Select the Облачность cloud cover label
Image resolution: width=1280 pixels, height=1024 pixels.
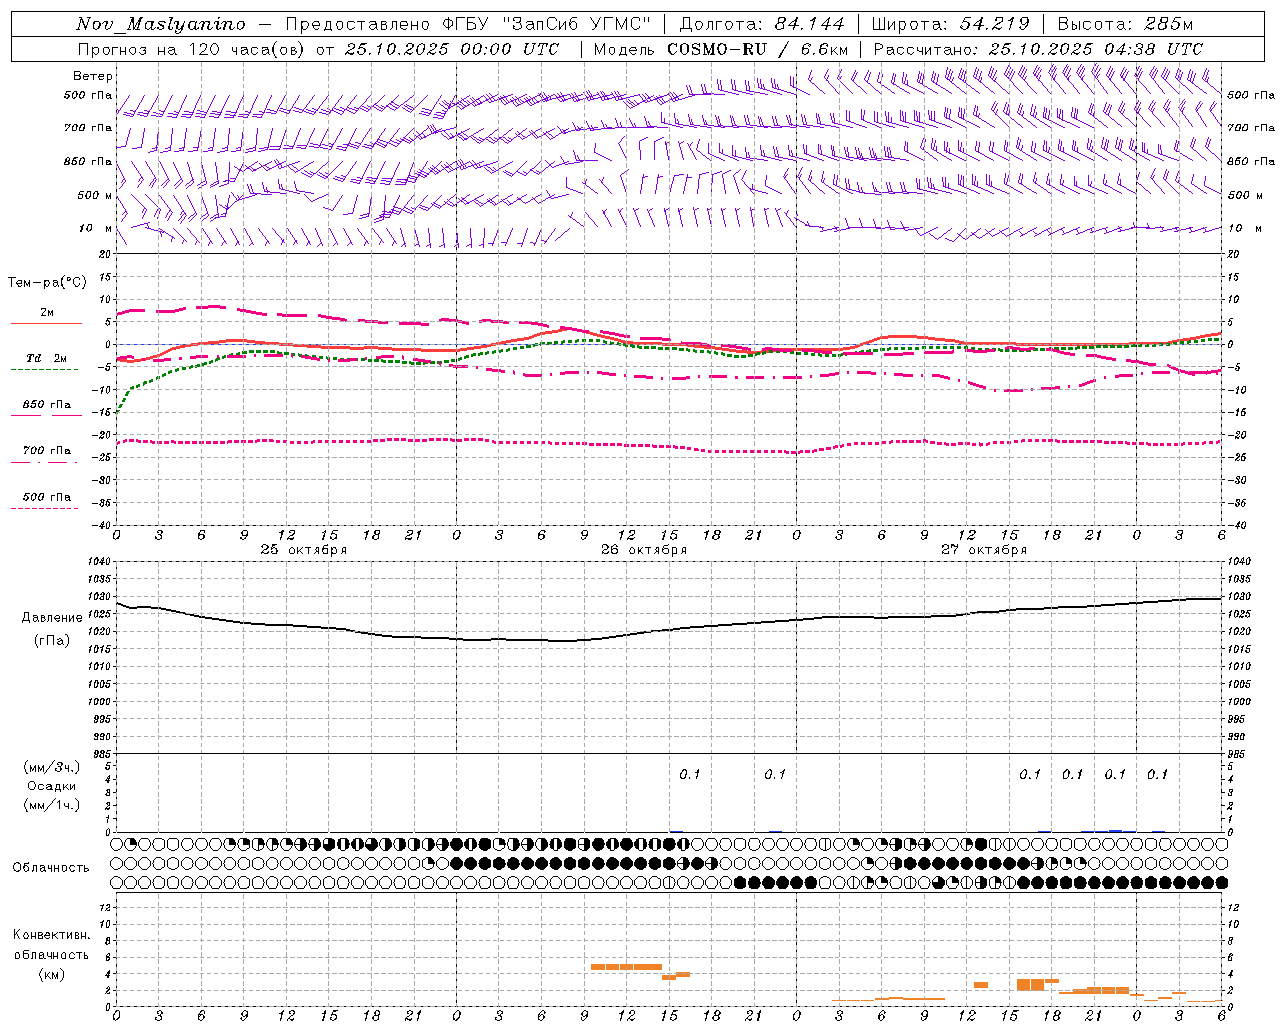(x=51, y=867)
